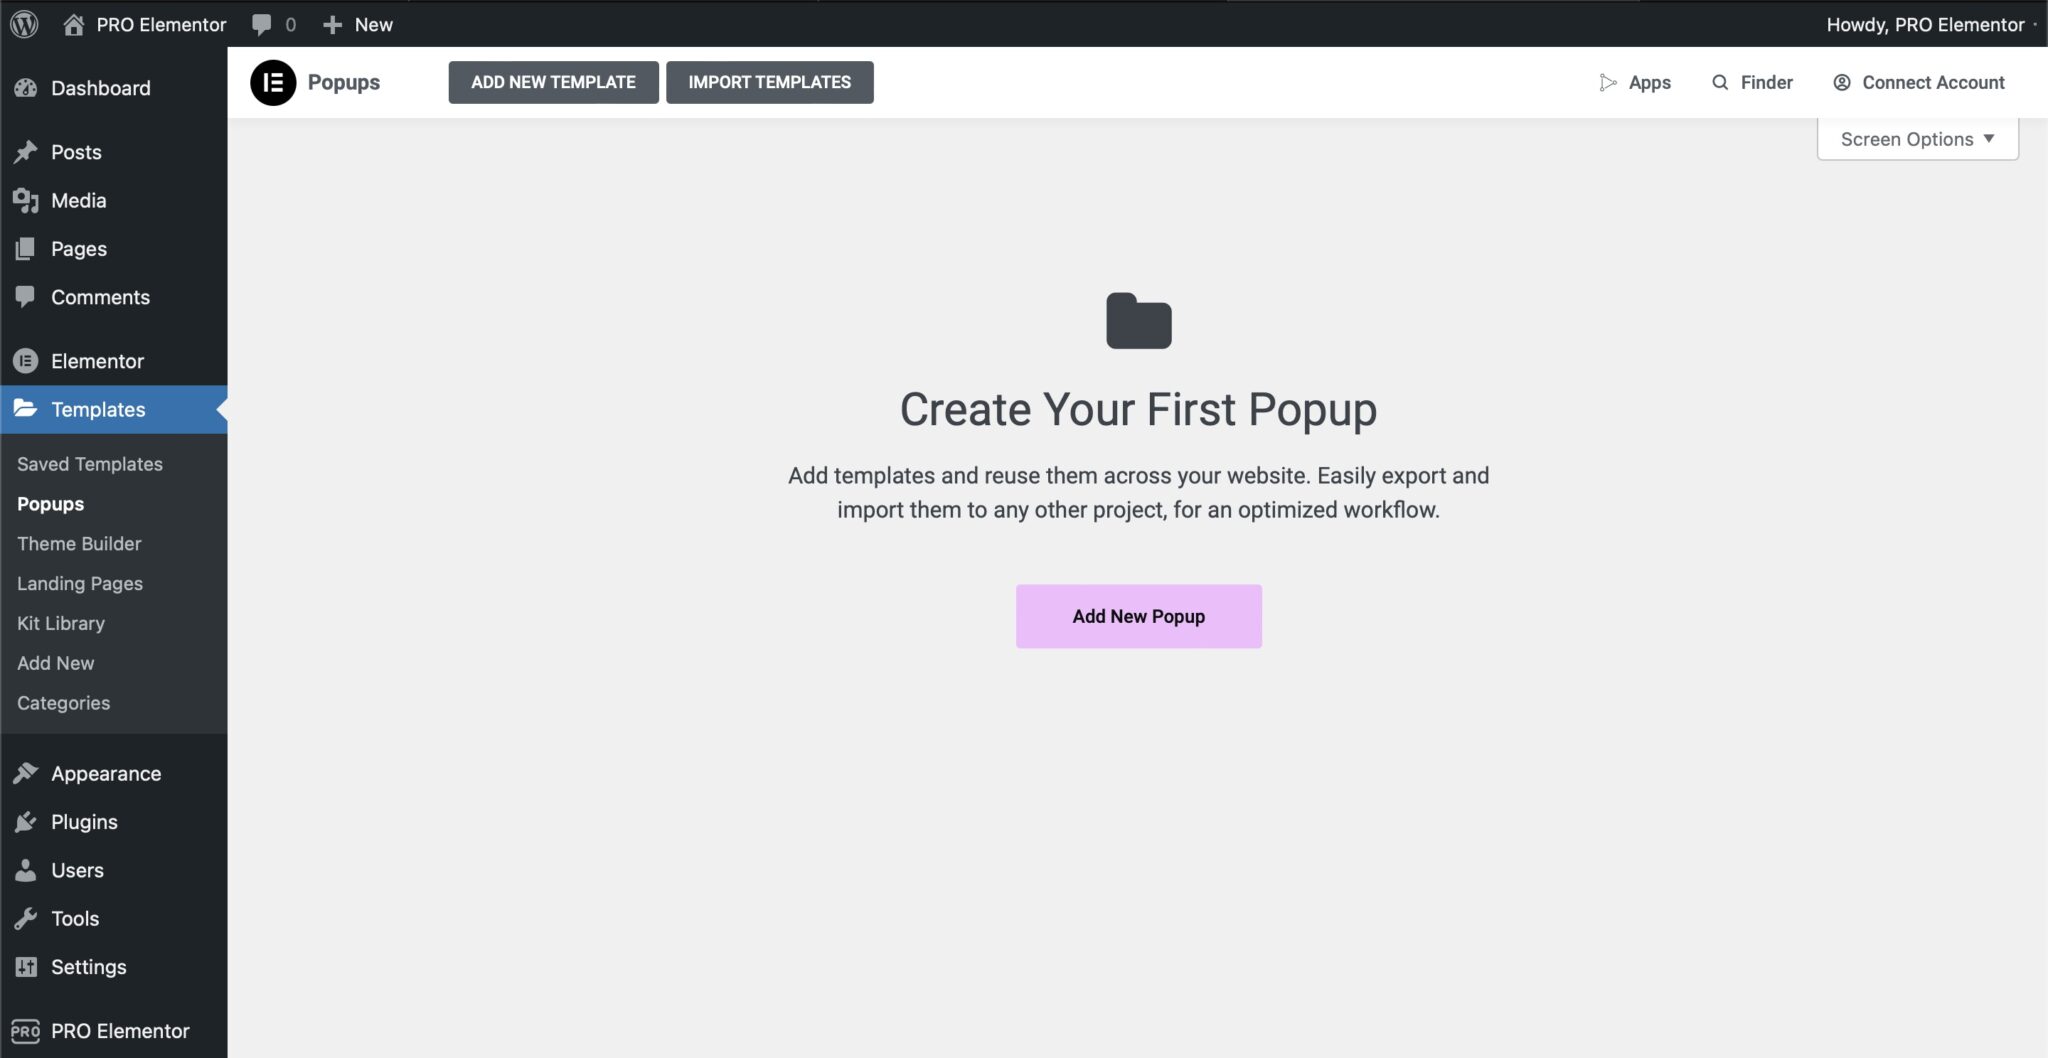Viewport: 2048px width, 1058px height.
Task: Open PRO Elementor at sidebar bottom
Action: pos(114,1031)
